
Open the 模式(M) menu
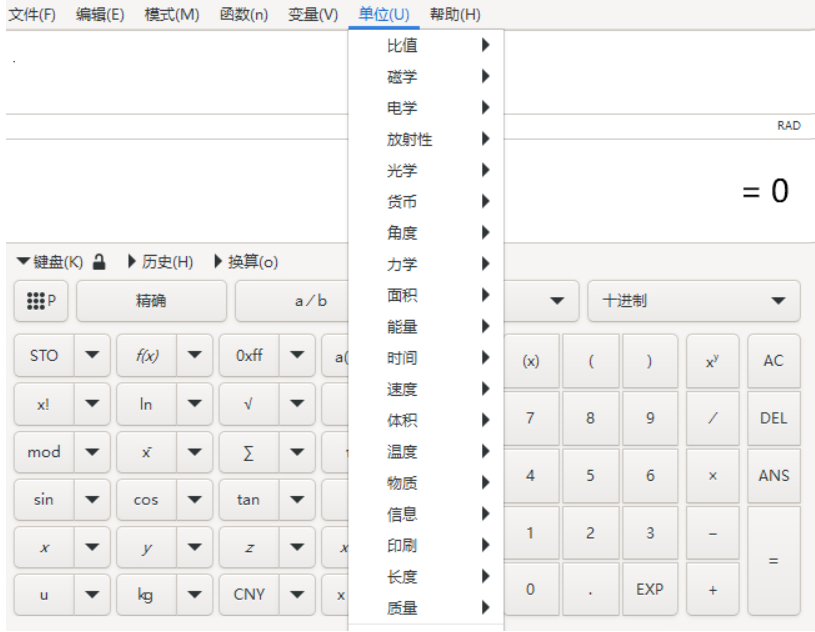point(172,15)
